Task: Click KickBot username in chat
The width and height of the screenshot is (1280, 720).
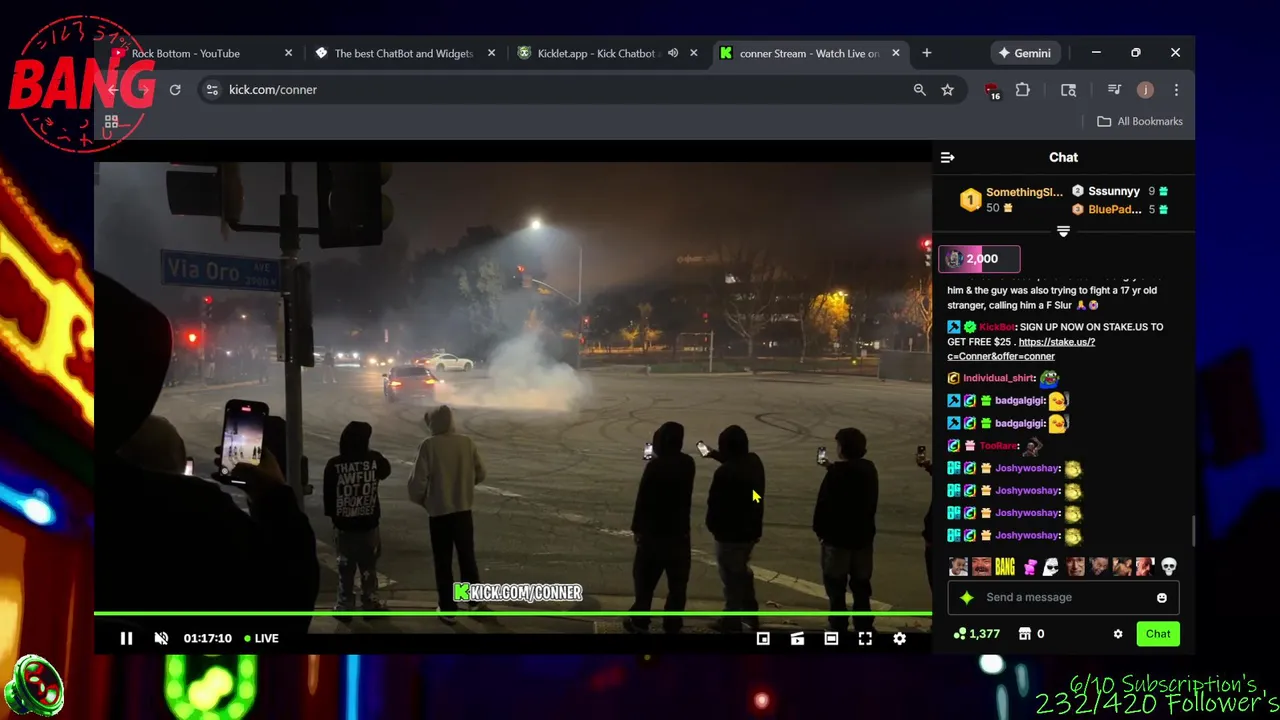Action: [996, 327]
